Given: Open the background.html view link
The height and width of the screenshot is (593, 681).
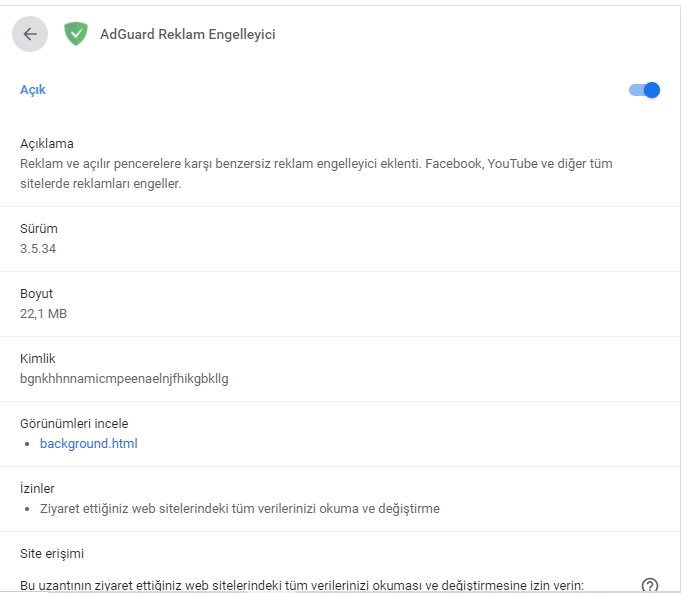Looking at the screenshot, I should (88, 443).
